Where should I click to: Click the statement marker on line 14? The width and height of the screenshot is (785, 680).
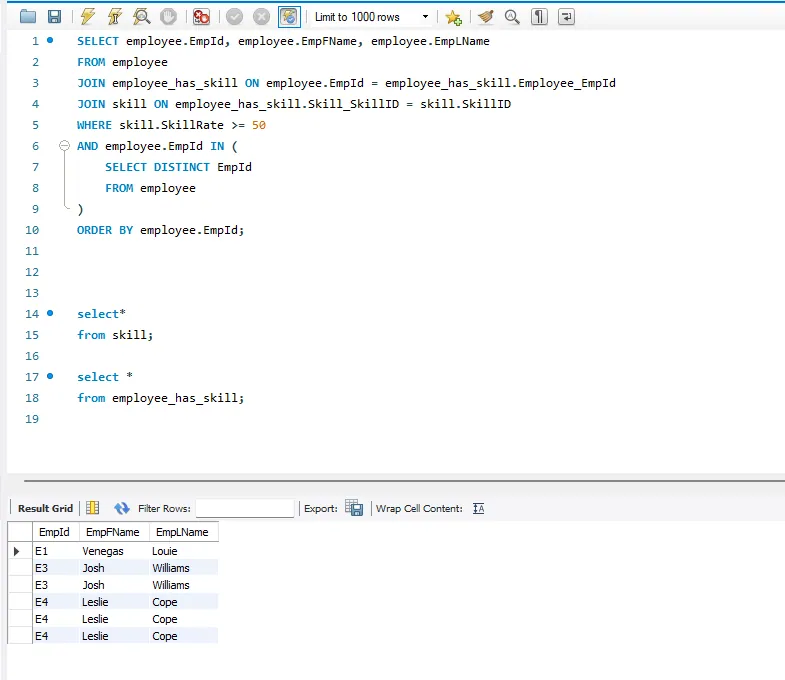tap(50, 313)
